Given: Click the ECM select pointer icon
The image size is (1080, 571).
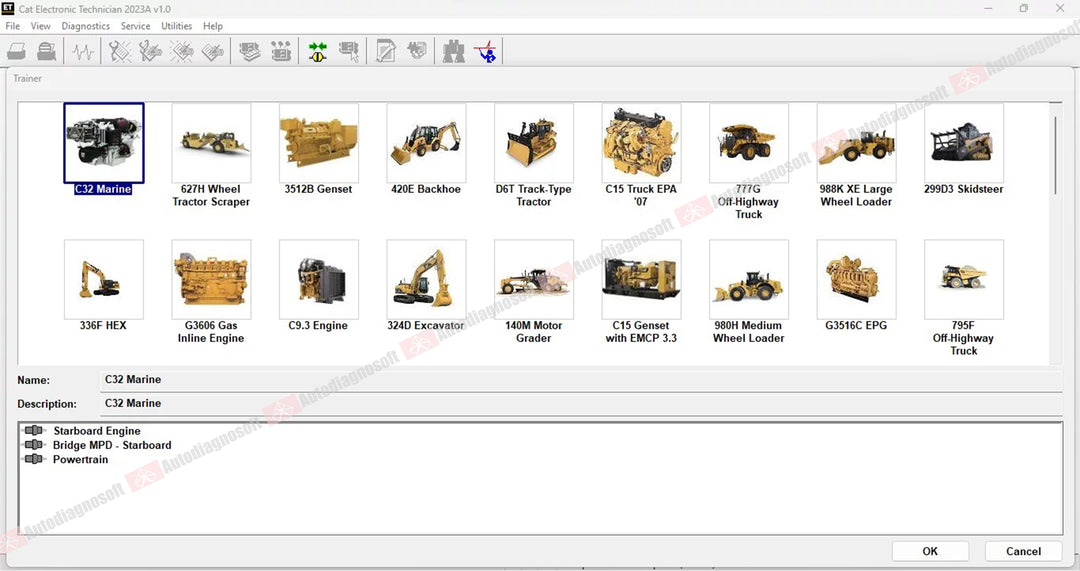Looking at the screenshot, I should (x=349, y=52).
